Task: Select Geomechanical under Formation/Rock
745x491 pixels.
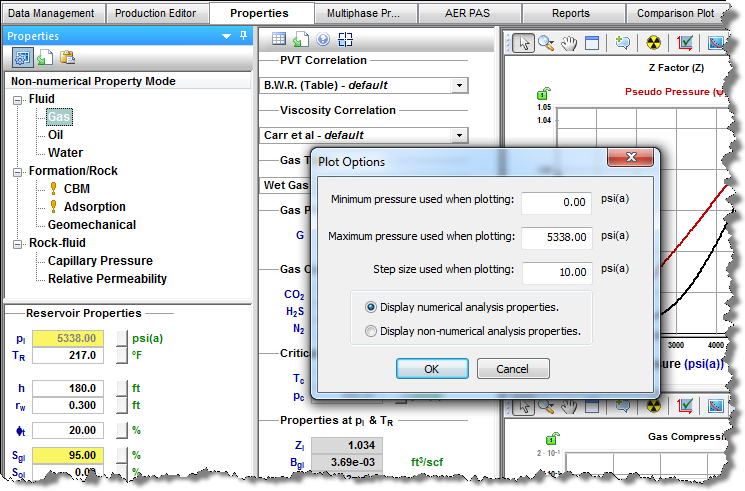Action: pyautogui.click(x=92, y=225)
